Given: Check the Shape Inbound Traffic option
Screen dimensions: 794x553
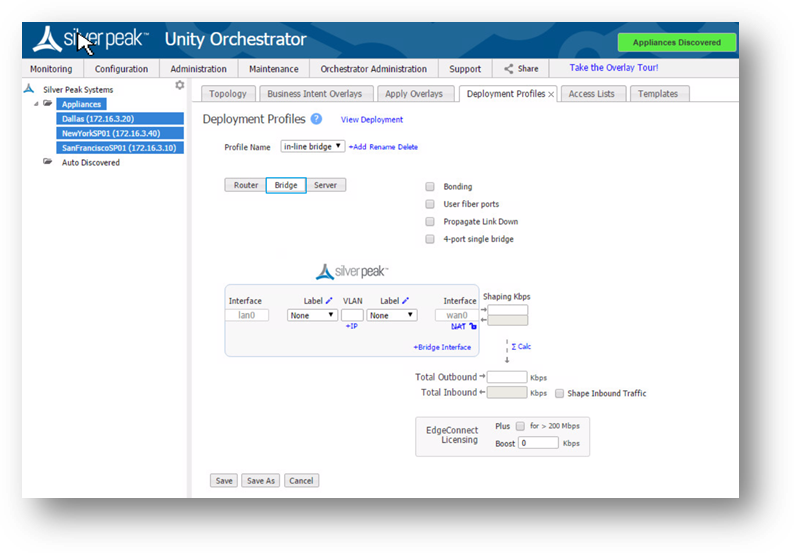Looking at the screenshot, I should [560, 394].
